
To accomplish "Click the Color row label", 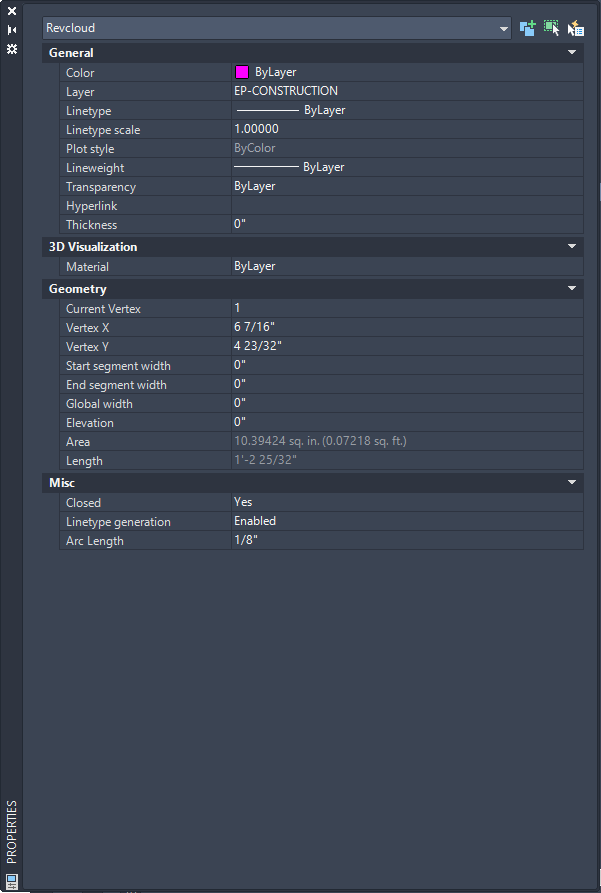I will click(x=80, y=73).
